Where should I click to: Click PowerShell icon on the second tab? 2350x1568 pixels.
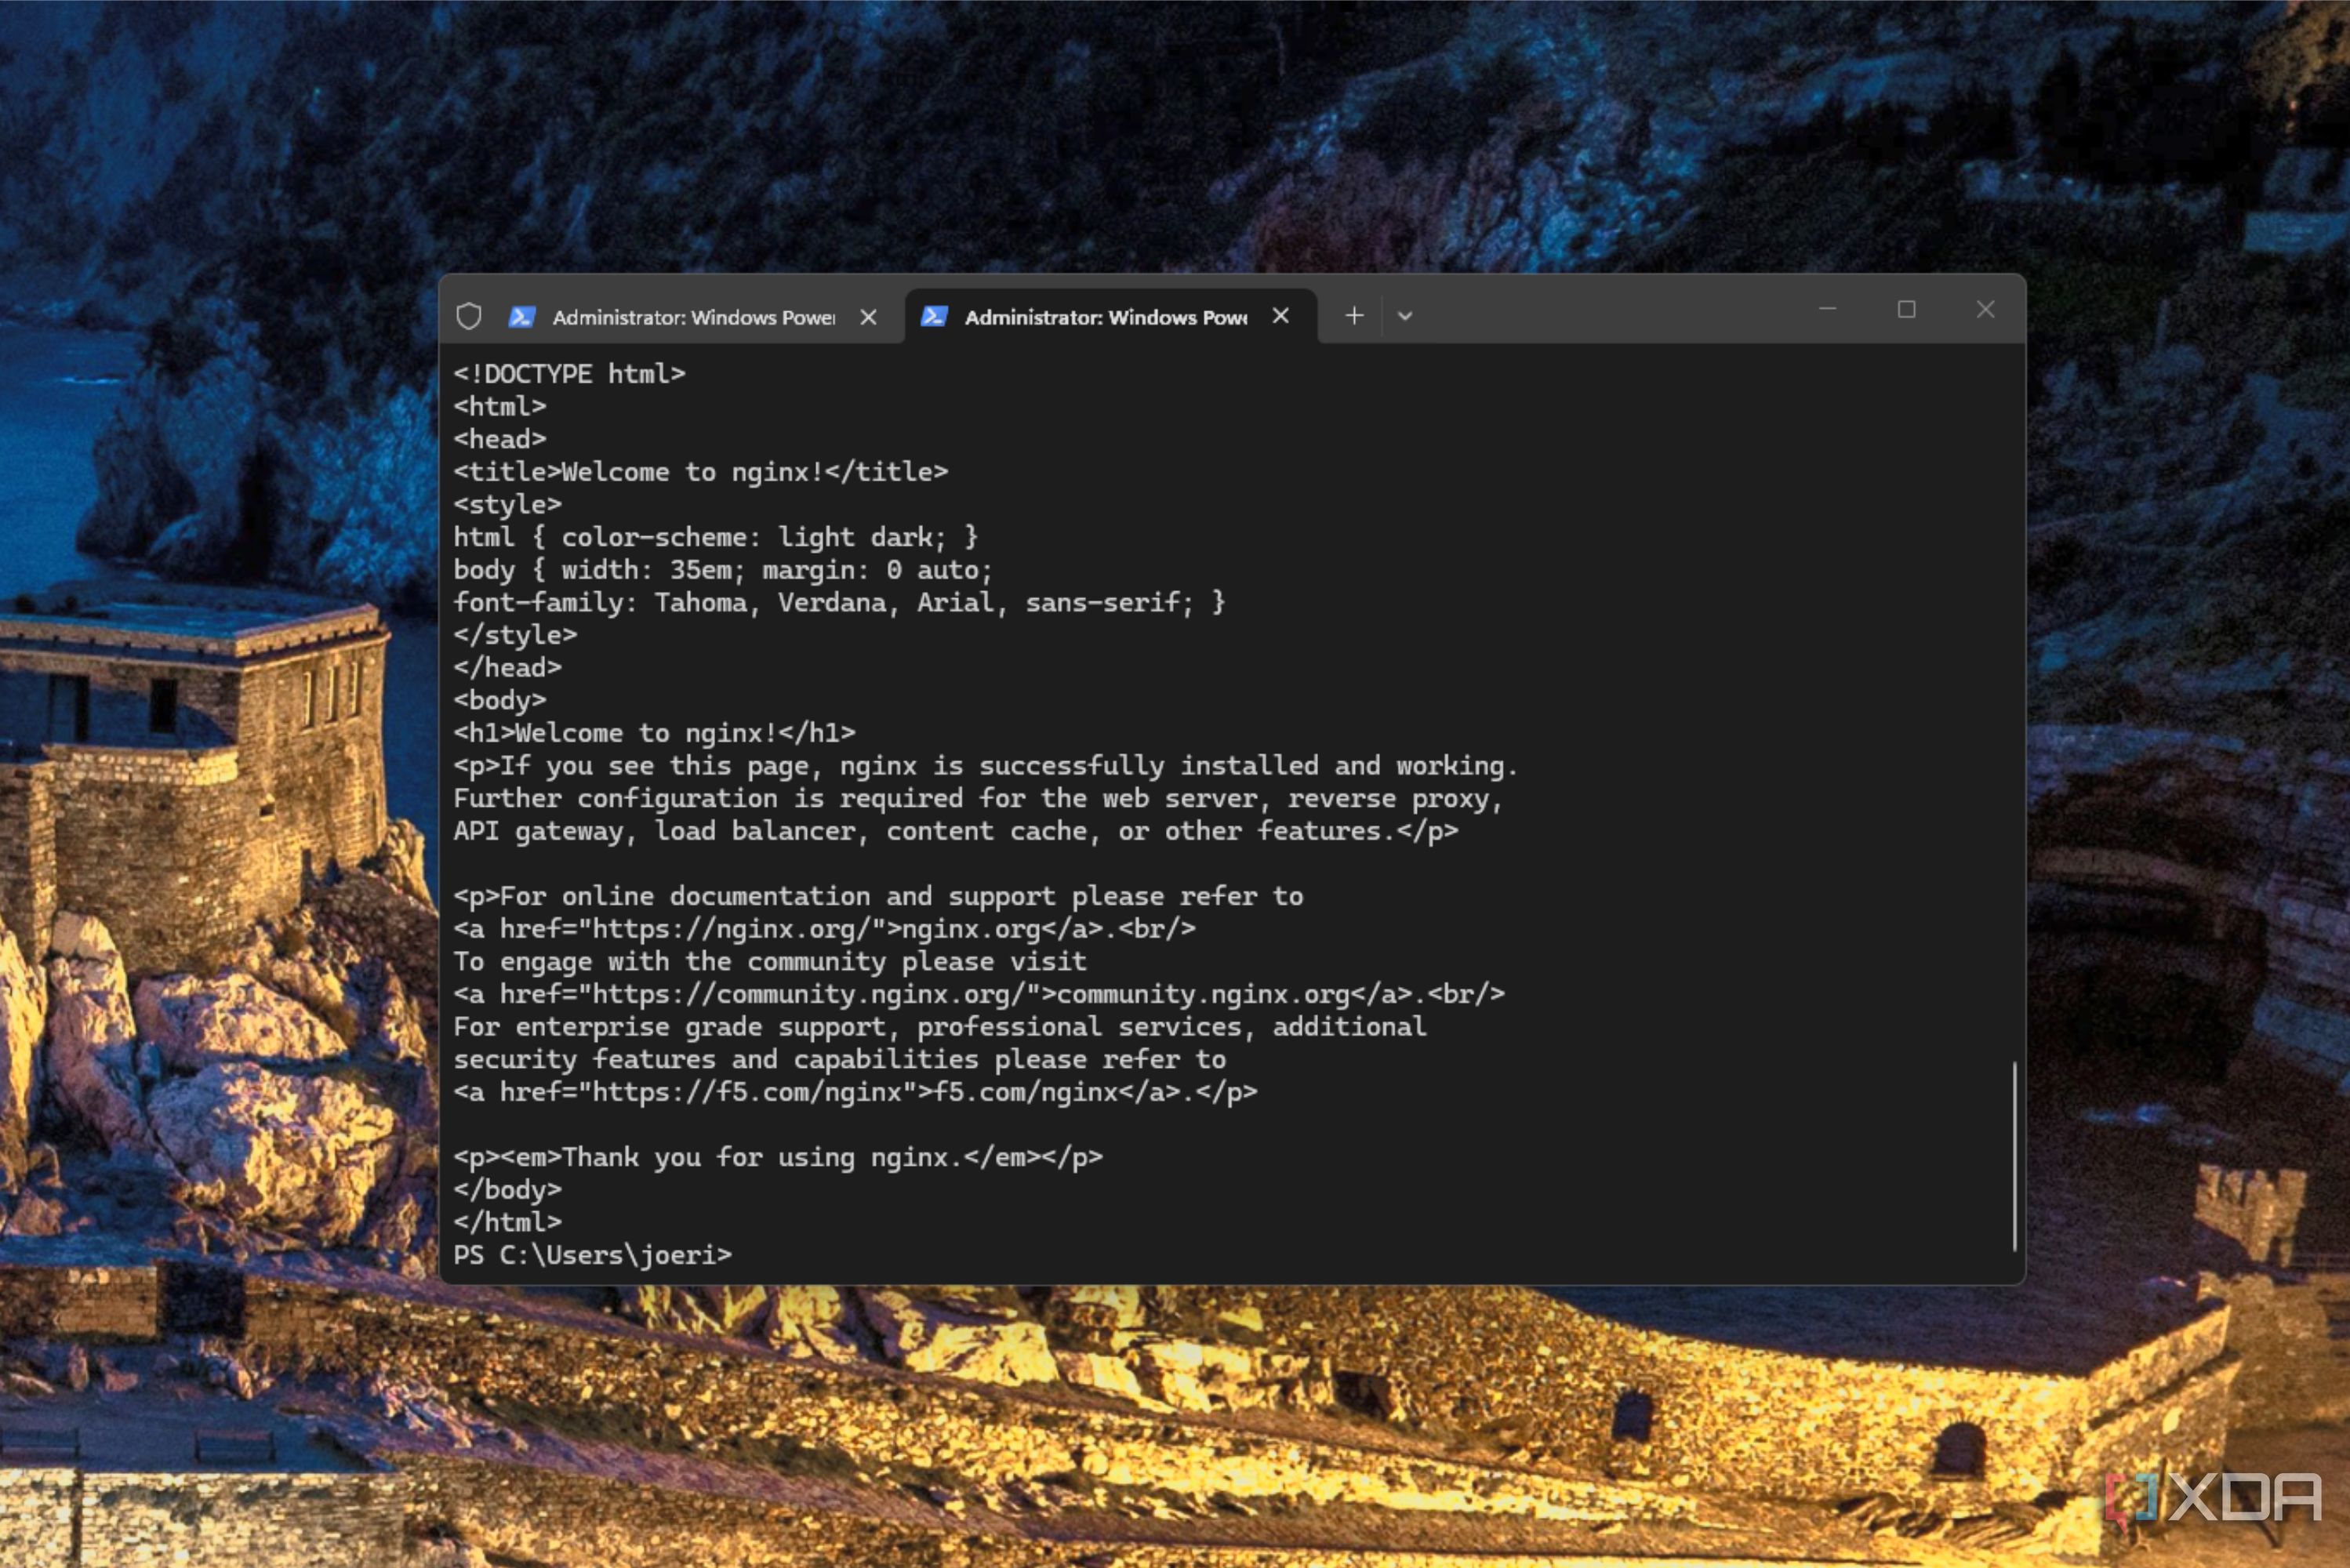934,316
